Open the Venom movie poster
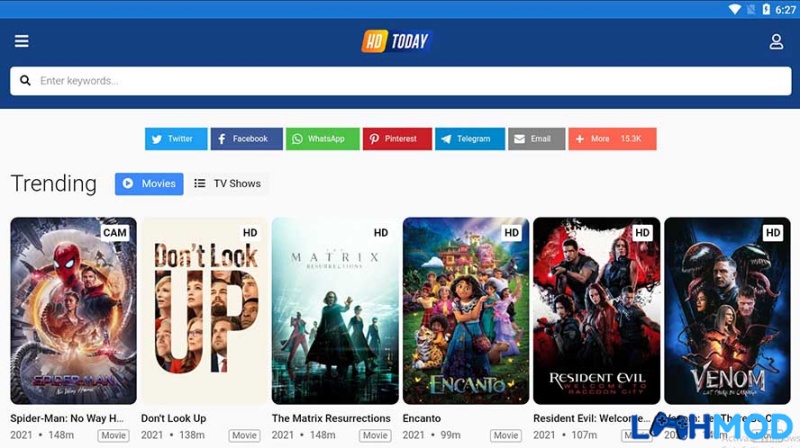The width and height of the screenshot is (800, 448). click(727, 311)
